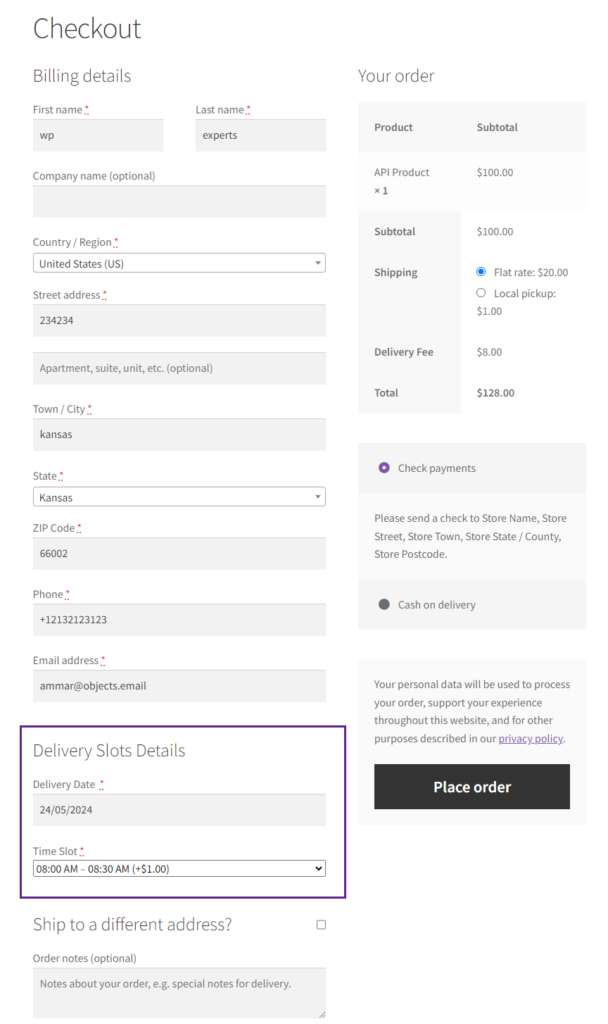The width and height of the screenshot is (608, 1024).
Task: Click the Place order button
Action: (x=472, y=787)
